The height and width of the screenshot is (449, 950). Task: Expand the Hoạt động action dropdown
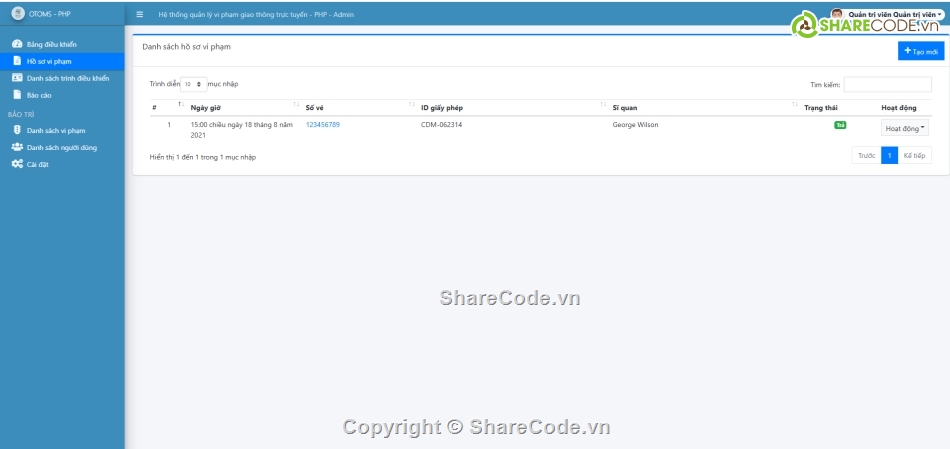click(x=905, y=128)
